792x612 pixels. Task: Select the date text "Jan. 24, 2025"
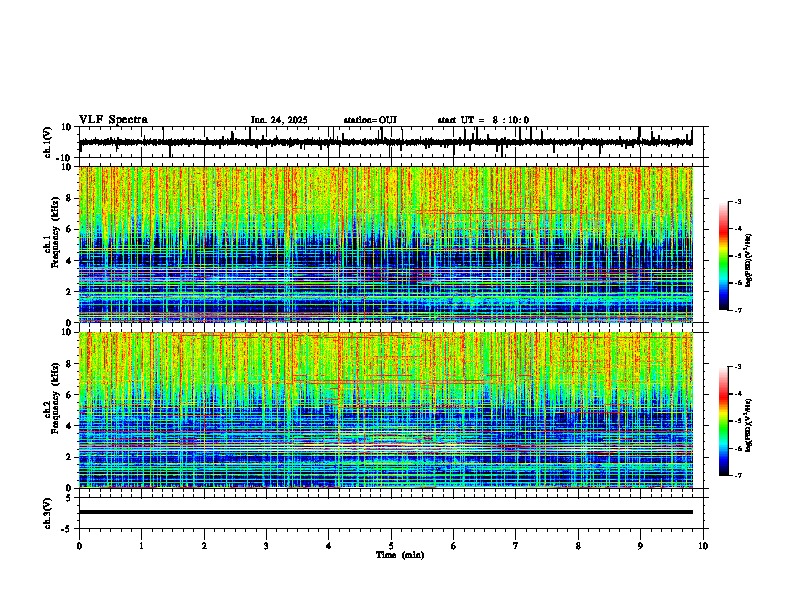point(279,120)
